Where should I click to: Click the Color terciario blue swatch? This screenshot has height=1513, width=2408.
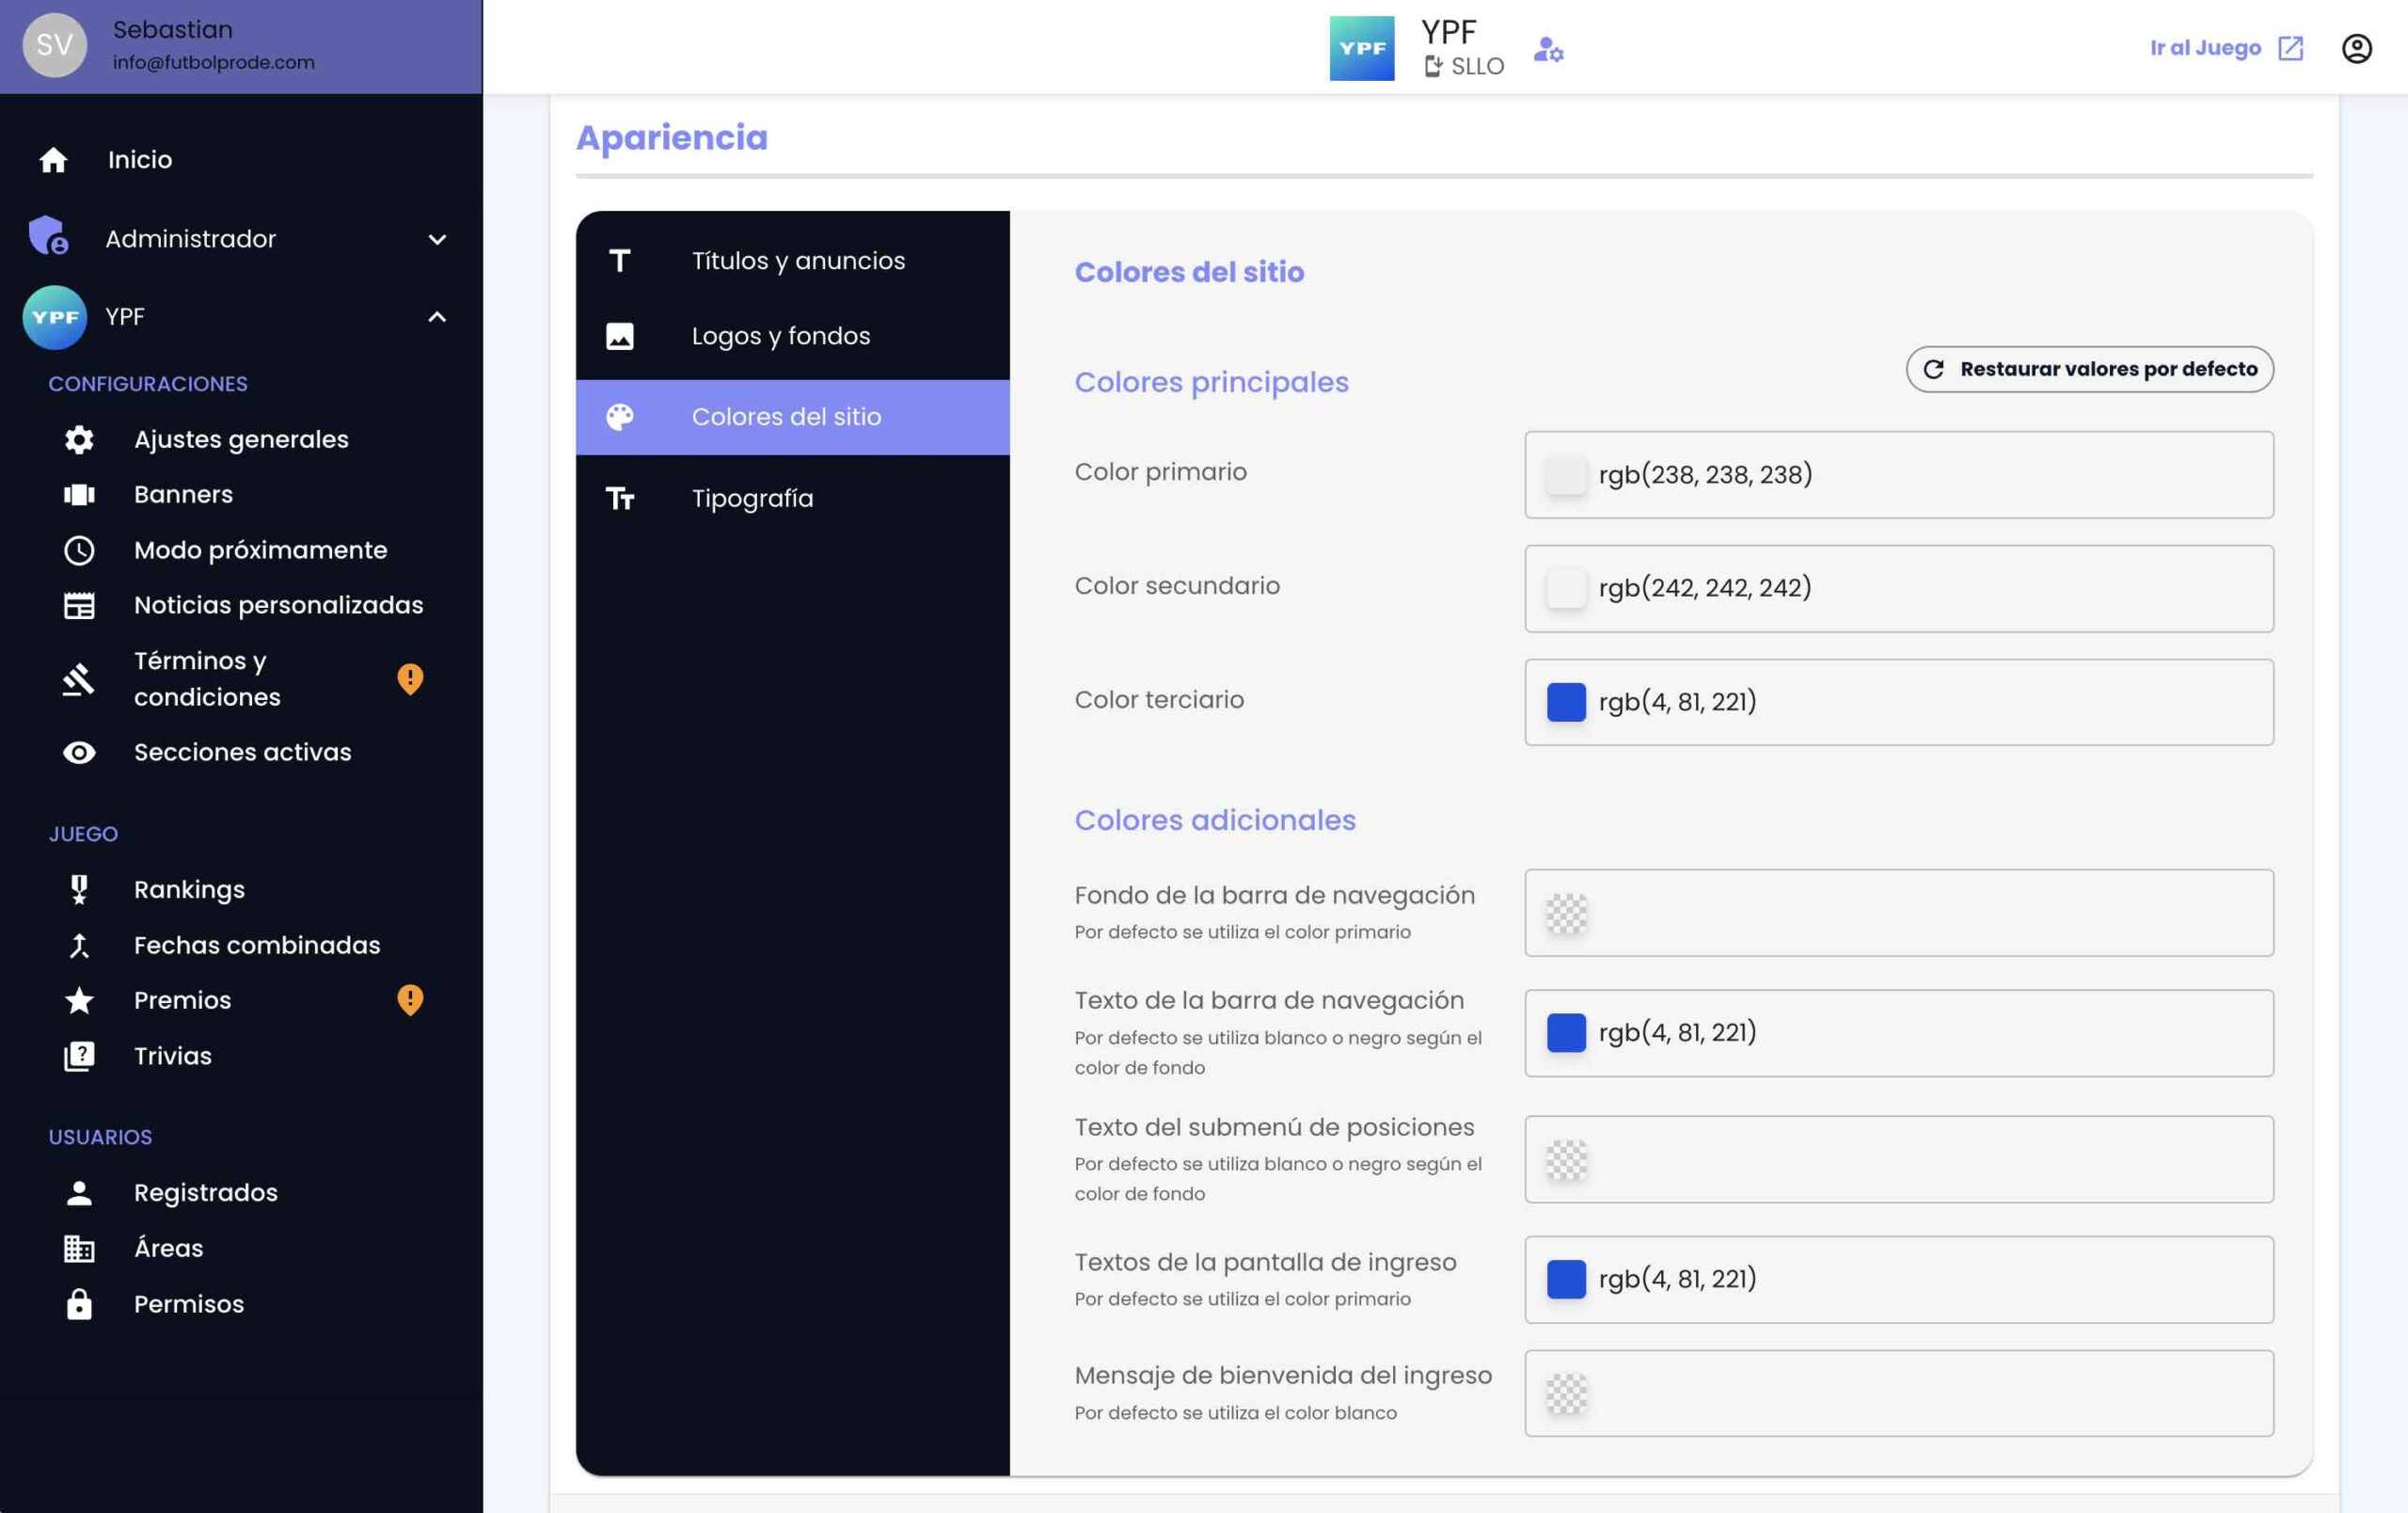(x=1566, y=702)
